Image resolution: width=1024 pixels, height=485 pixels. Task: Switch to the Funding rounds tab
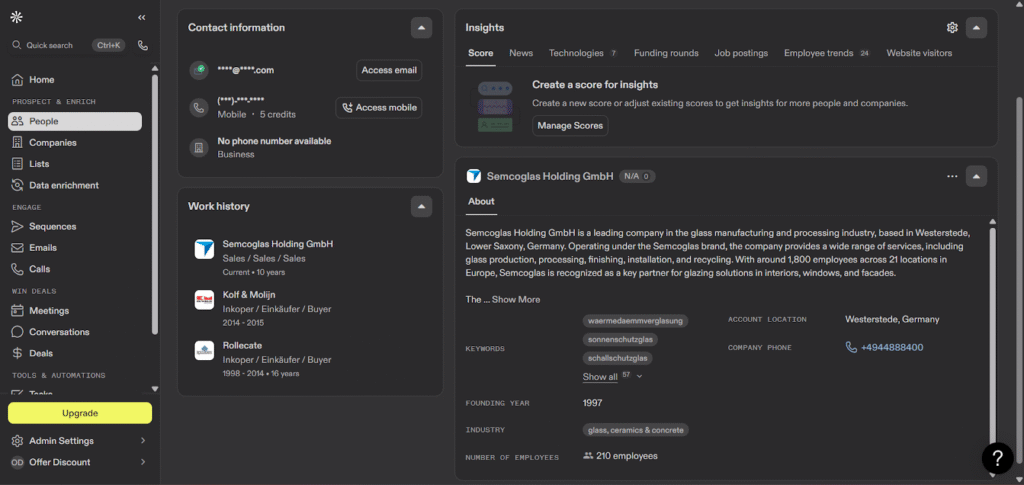[x=666, y=53]
